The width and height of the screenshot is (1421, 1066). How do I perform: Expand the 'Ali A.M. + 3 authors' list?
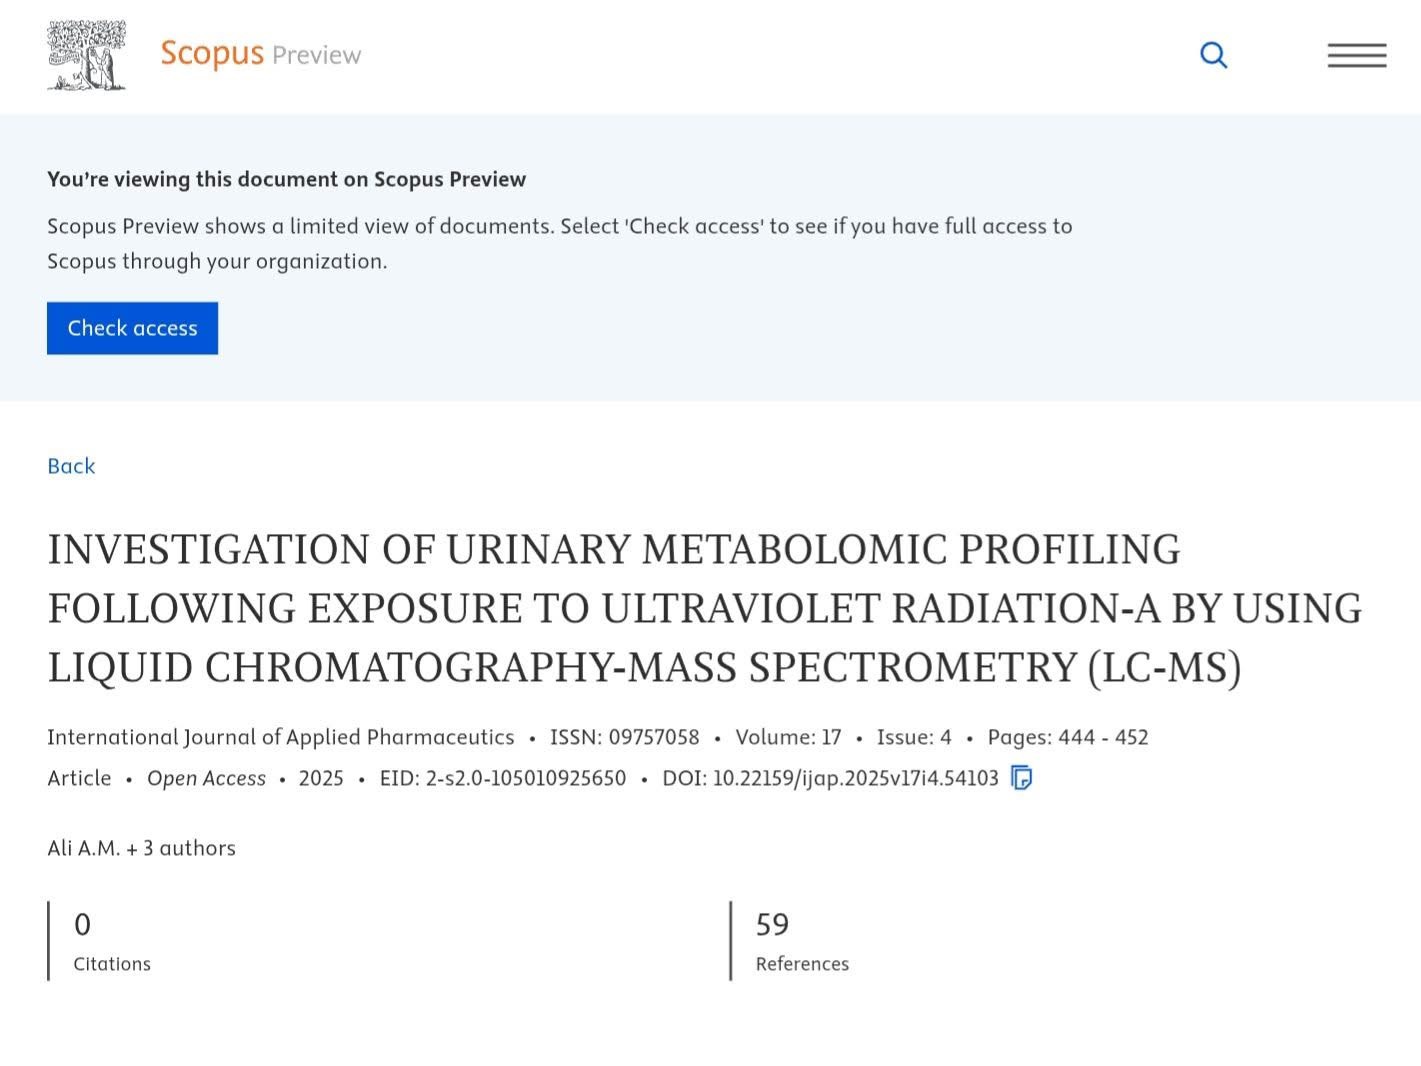(x=141, y=848)
